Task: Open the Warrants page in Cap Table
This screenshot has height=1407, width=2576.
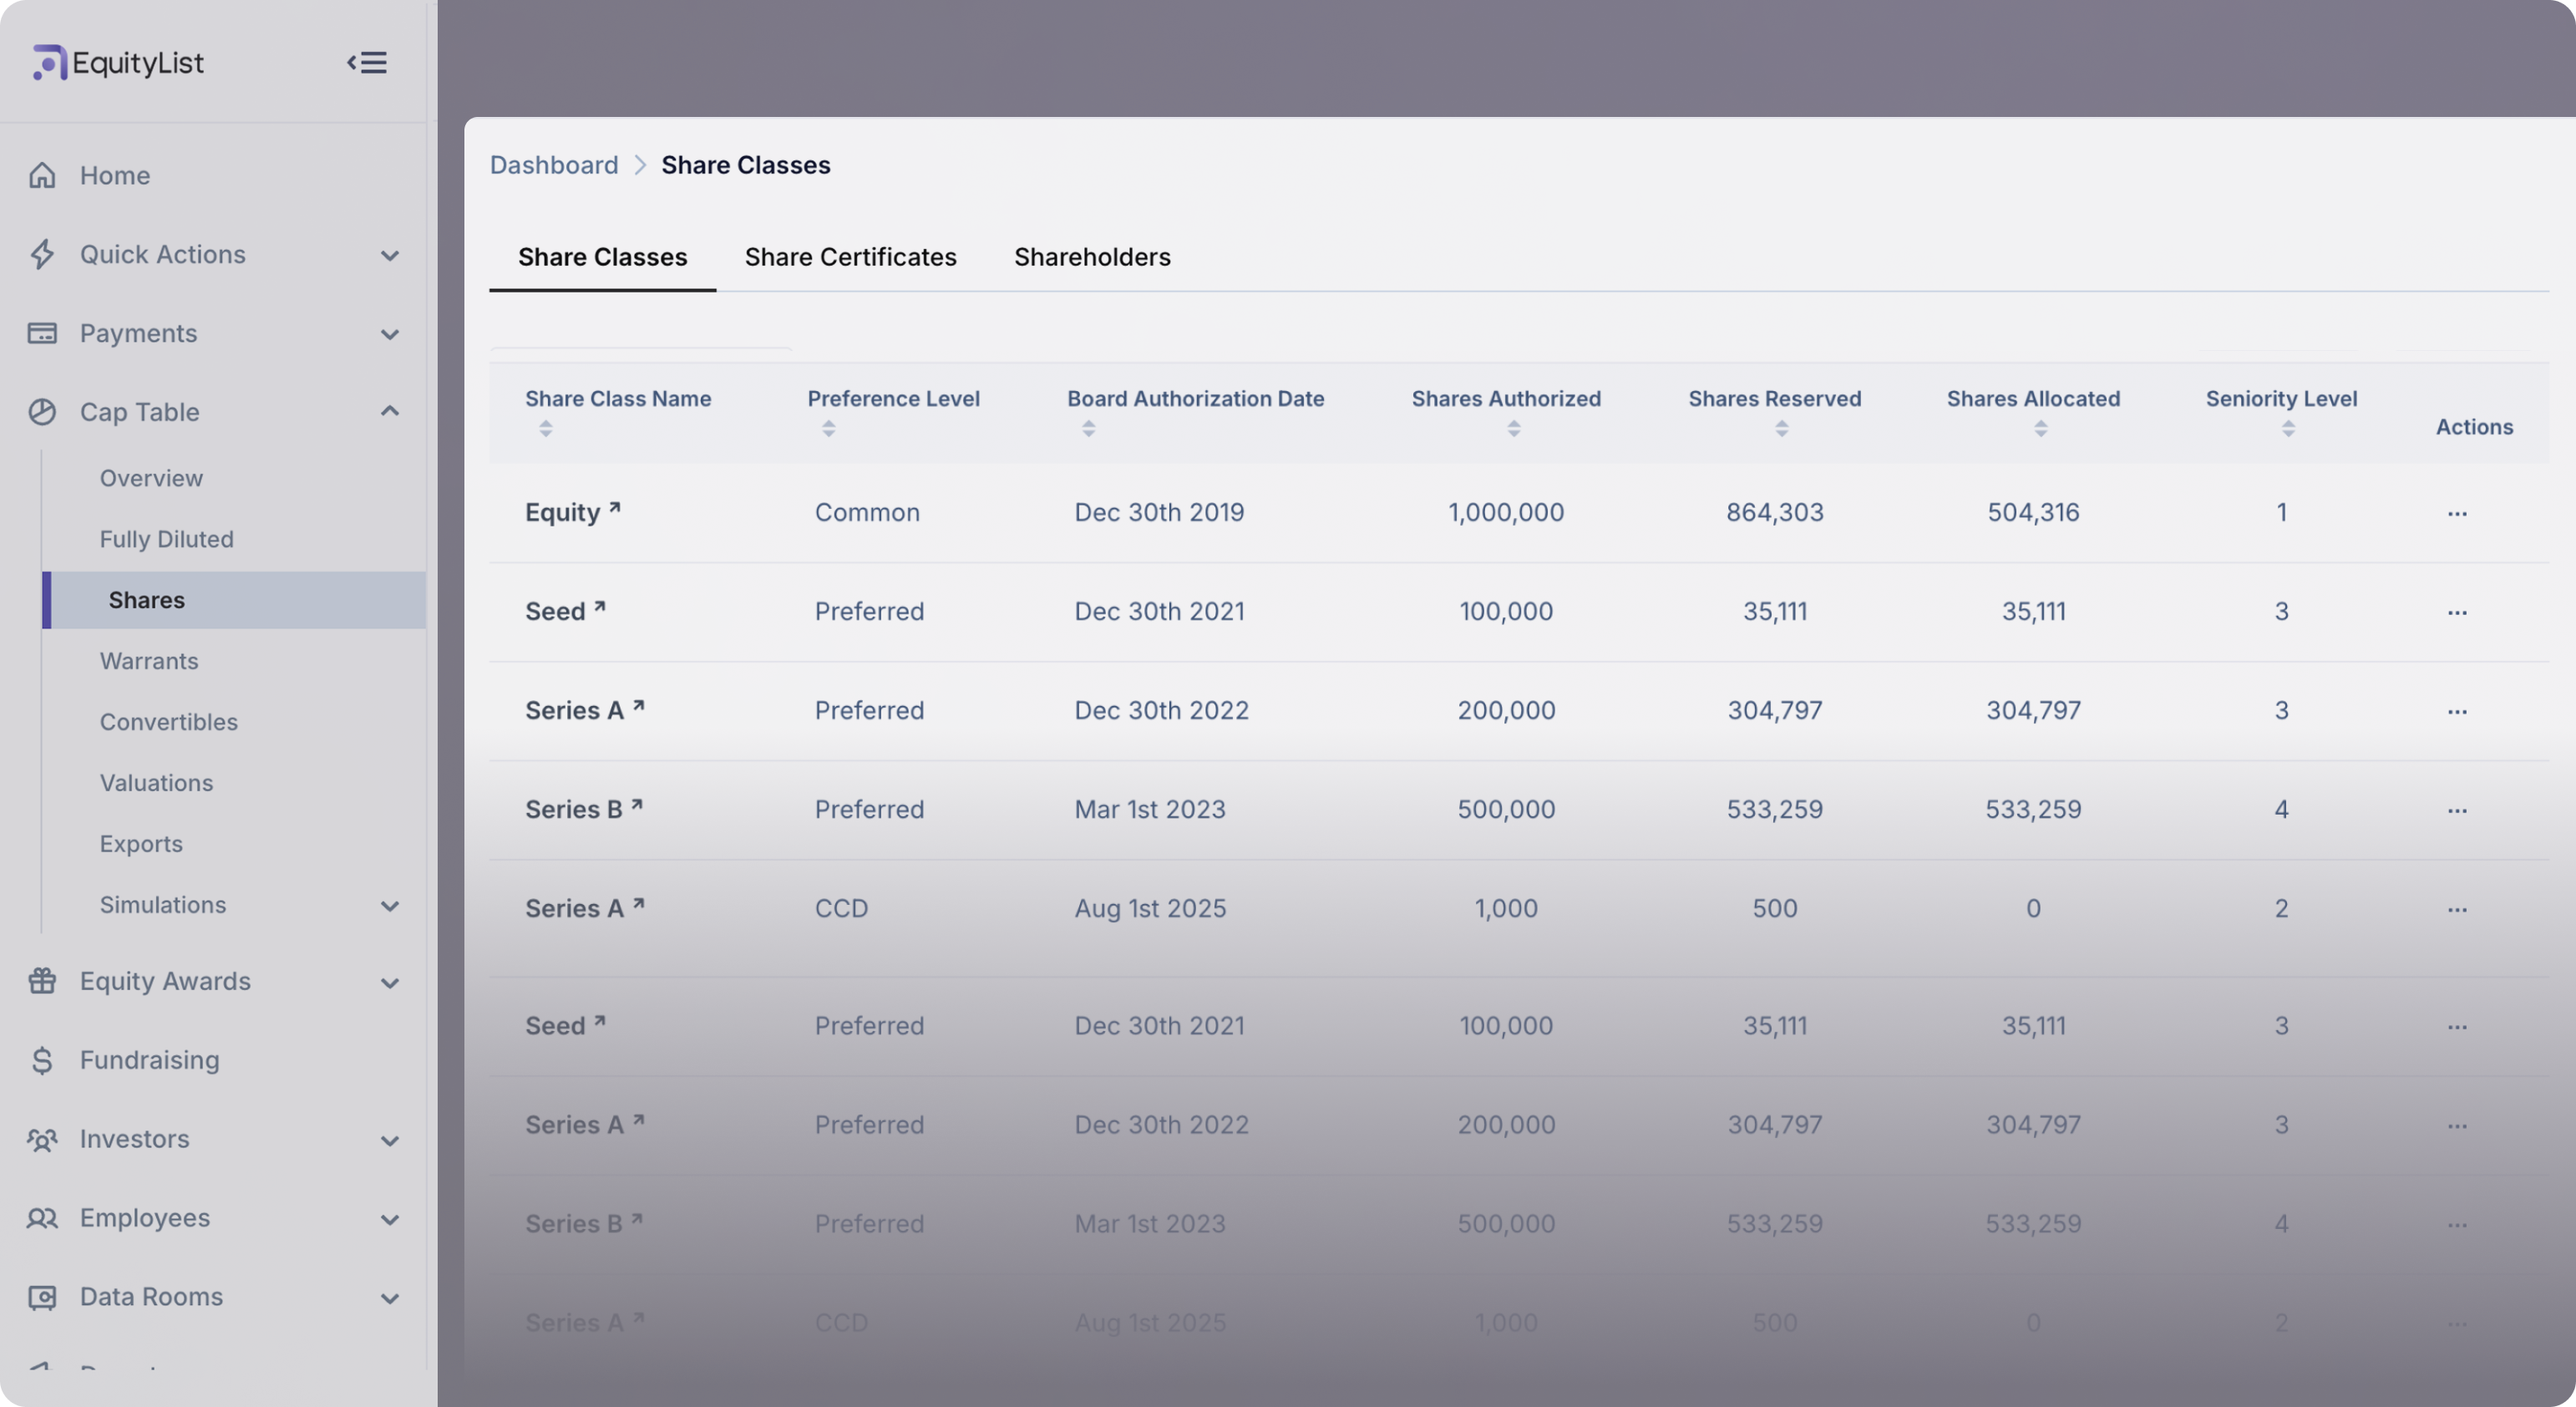Action: pyautogui.click(x=149, y=661)
